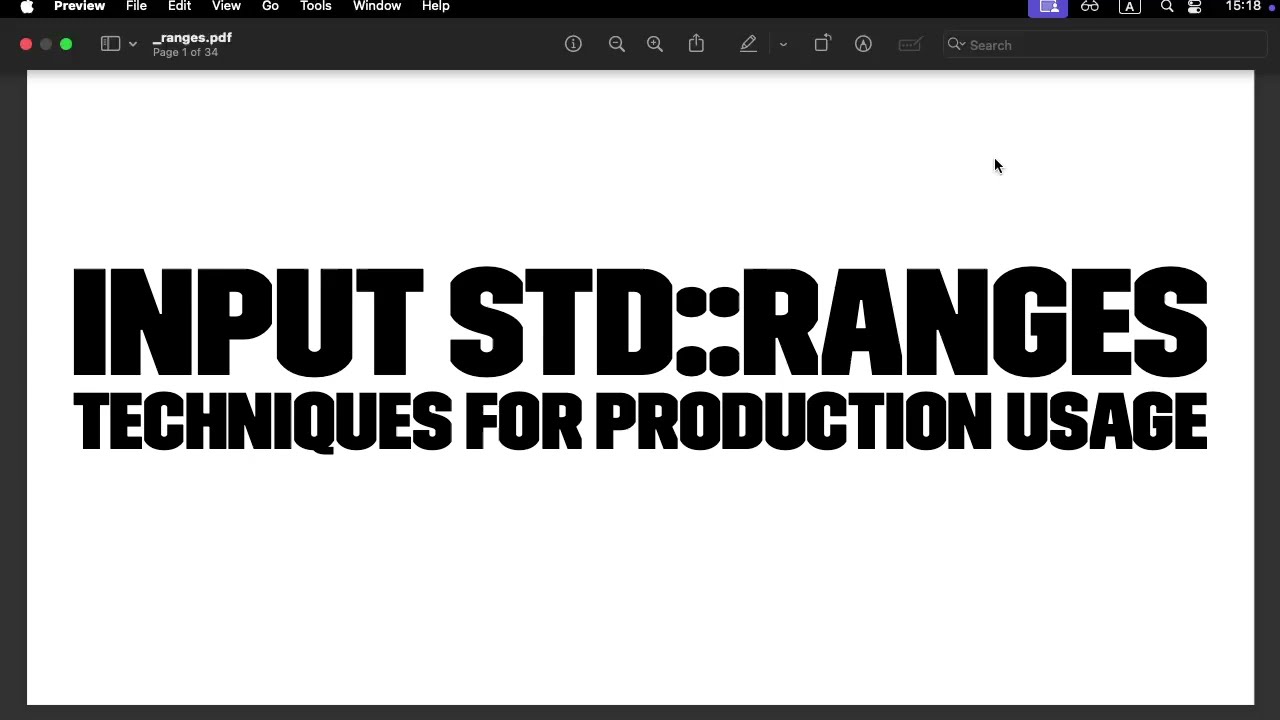1280x720 pixels.
Task: Click the form filling toolbar icon
Action: coord(909,44)
